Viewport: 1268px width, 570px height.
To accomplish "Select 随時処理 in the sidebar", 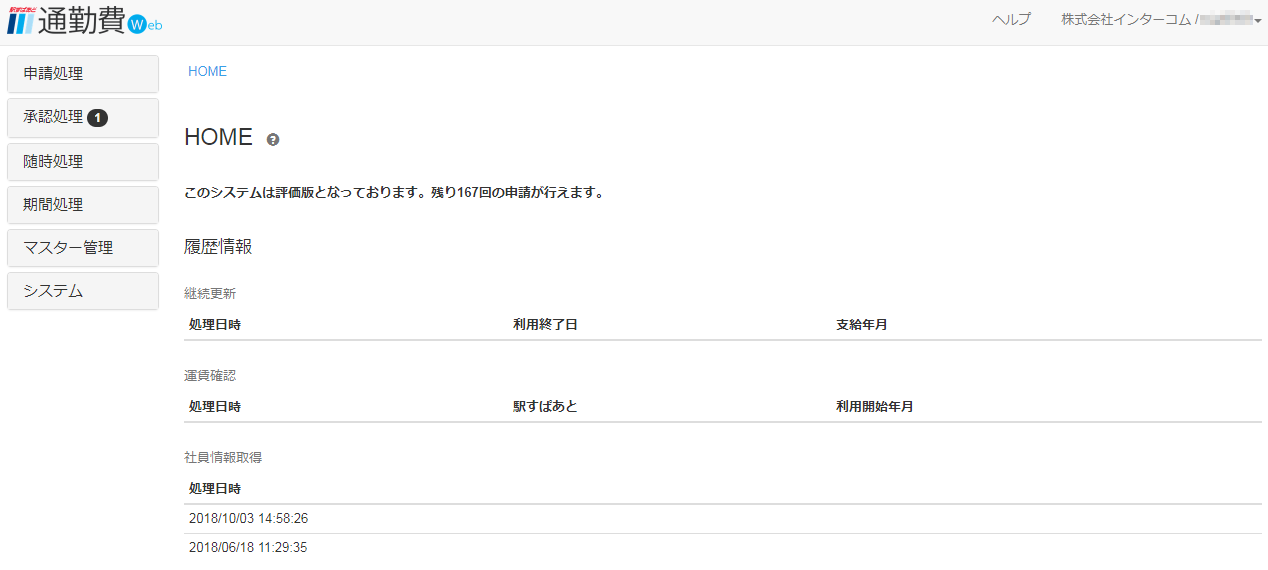I will click(x=82, y=161).
